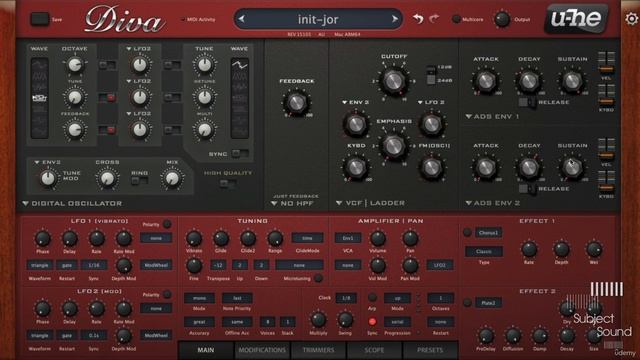Image resolution: width=640 pixels, height=360 pixels.
Task: Click the Cross modulation knob
Action: [x=107, y=178]
